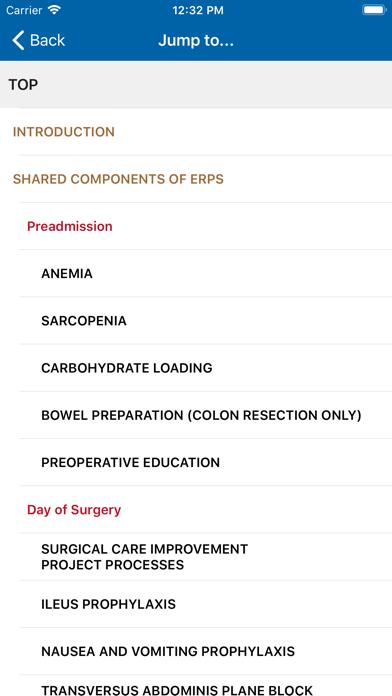Open the INTRODUCTION section
The width and height of the screenshot is (392, 696).
click(x=196, y=132)
